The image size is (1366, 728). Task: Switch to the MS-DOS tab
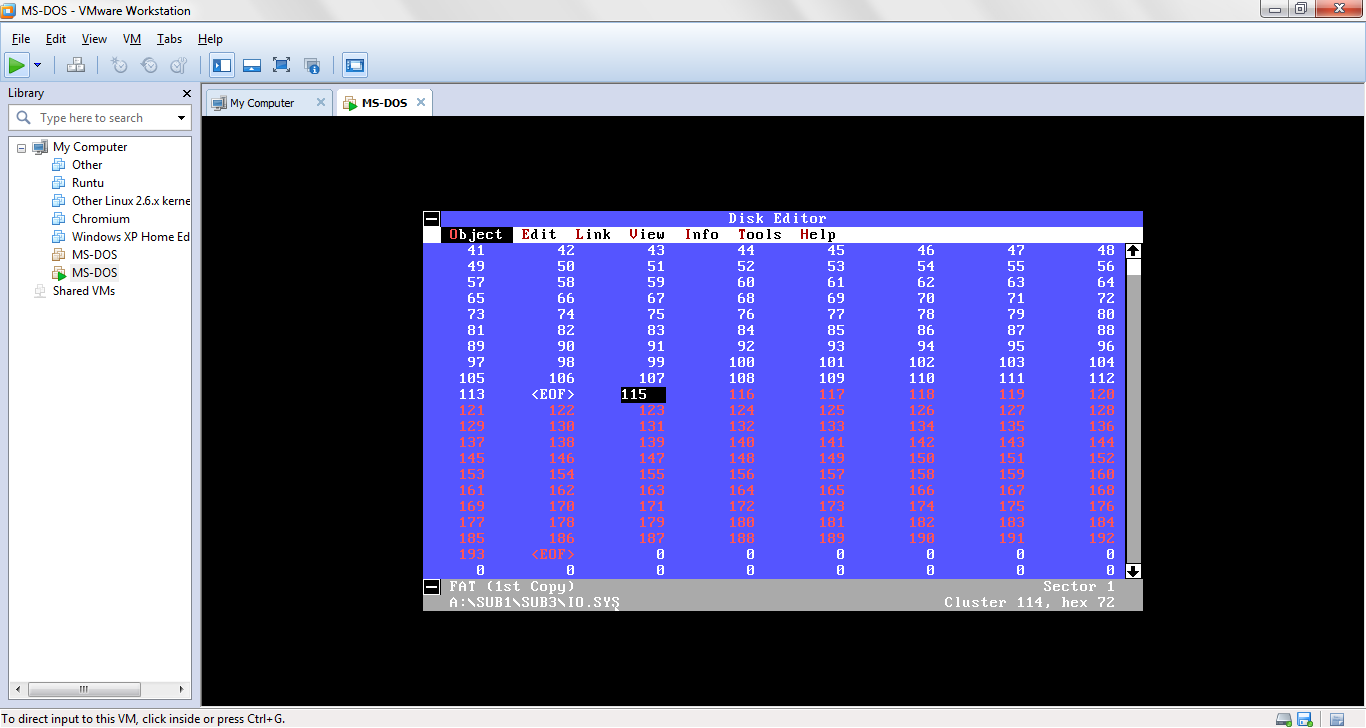[x=384, y=103]
